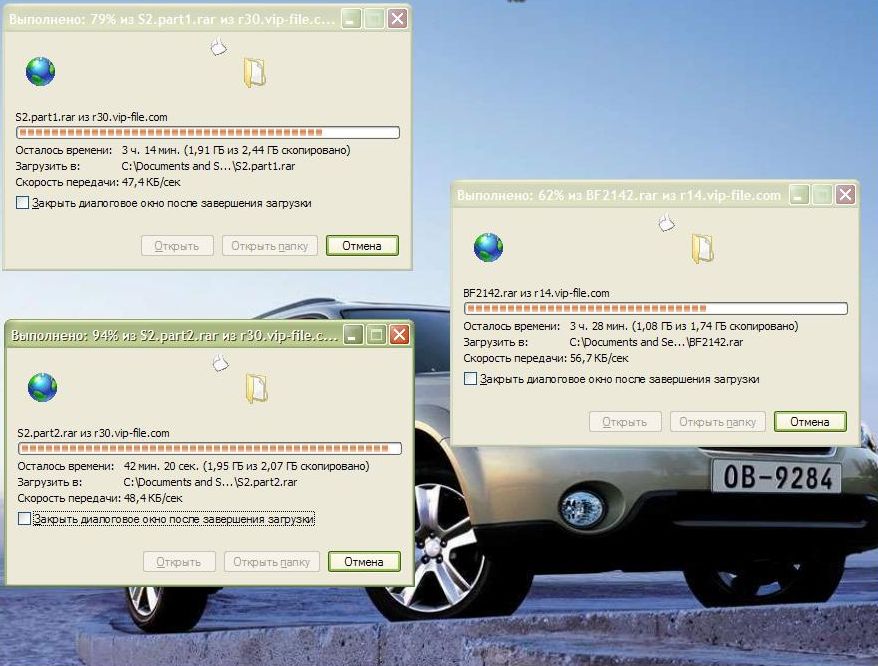
Task: Click the globe icon in the S2.part1.rar download dialog
Action: tap(40, 71)
